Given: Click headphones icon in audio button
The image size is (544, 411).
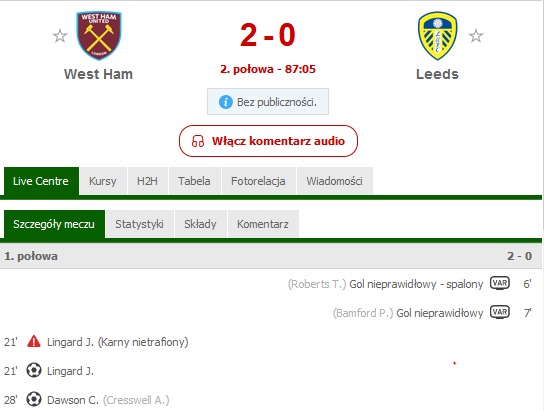Looking at the screenshot, I should click(198, 141).
